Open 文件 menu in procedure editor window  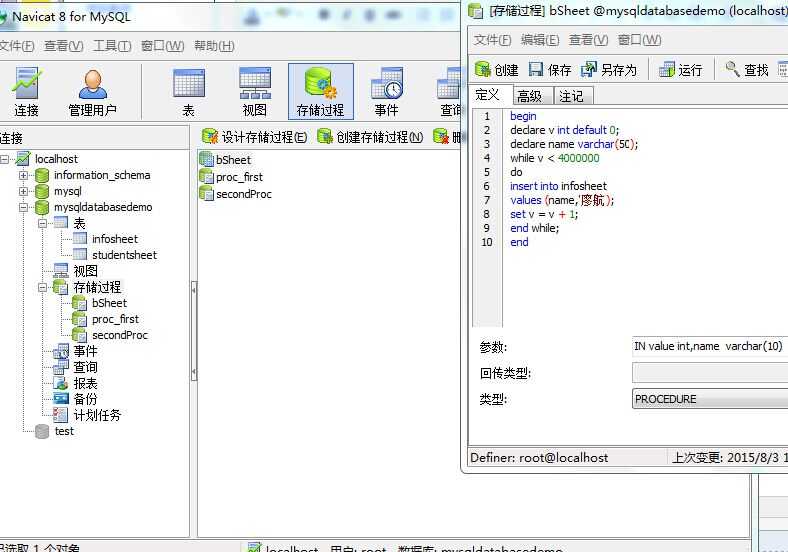(492, 40)
